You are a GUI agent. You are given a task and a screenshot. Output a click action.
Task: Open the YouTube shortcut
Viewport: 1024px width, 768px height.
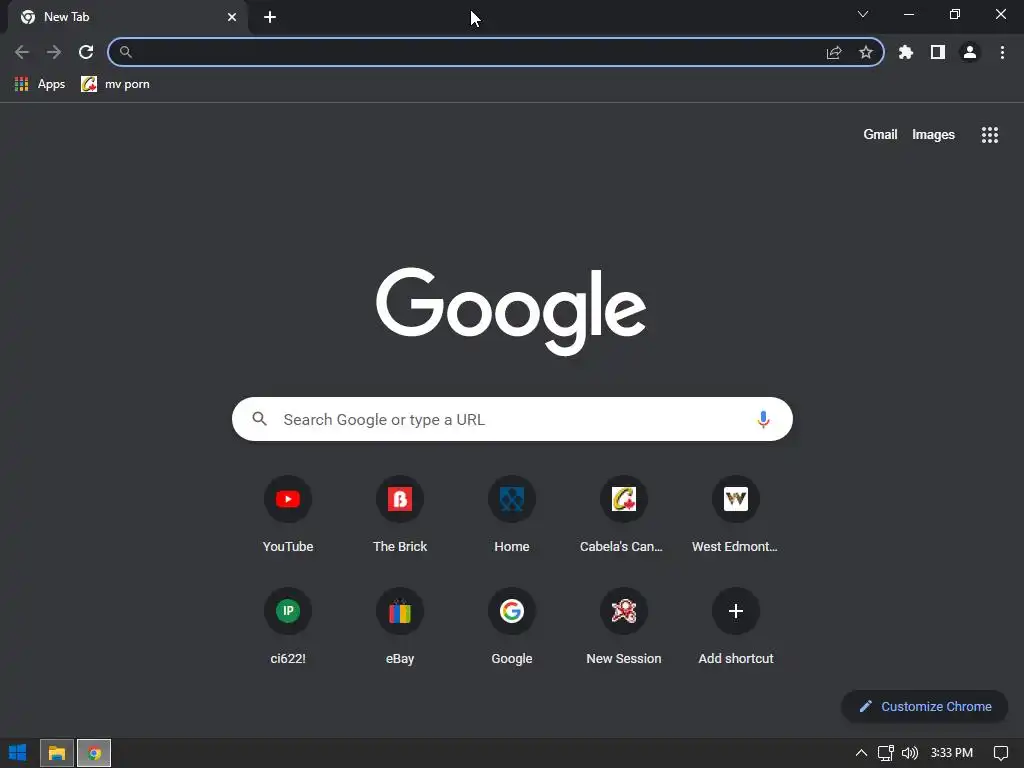[288, 516]
